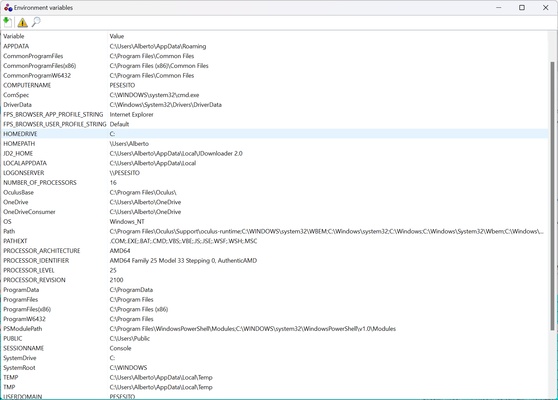Click the \\PESESITO value
The height and width of the screenshot is (400, 558).
[125, 173]
